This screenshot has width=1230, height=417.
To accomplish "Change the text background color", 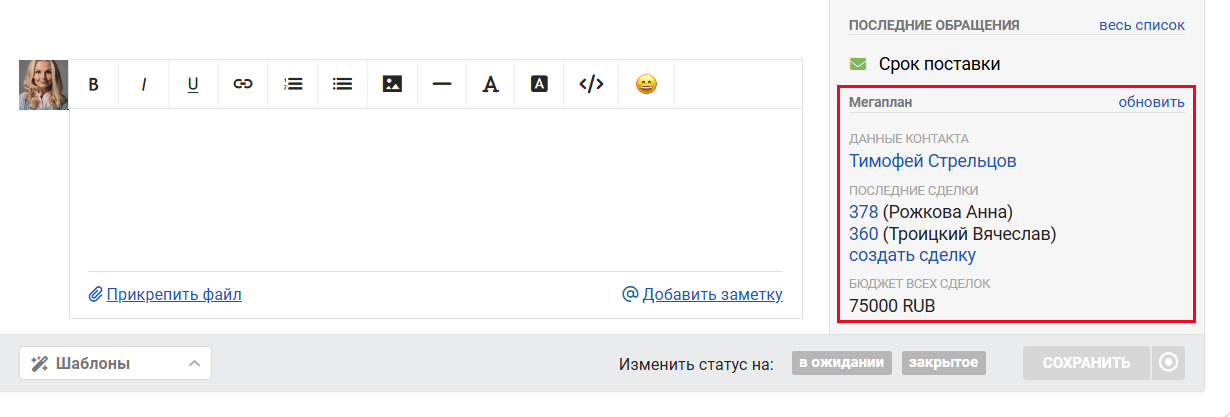I will click(x=539, y=84).
